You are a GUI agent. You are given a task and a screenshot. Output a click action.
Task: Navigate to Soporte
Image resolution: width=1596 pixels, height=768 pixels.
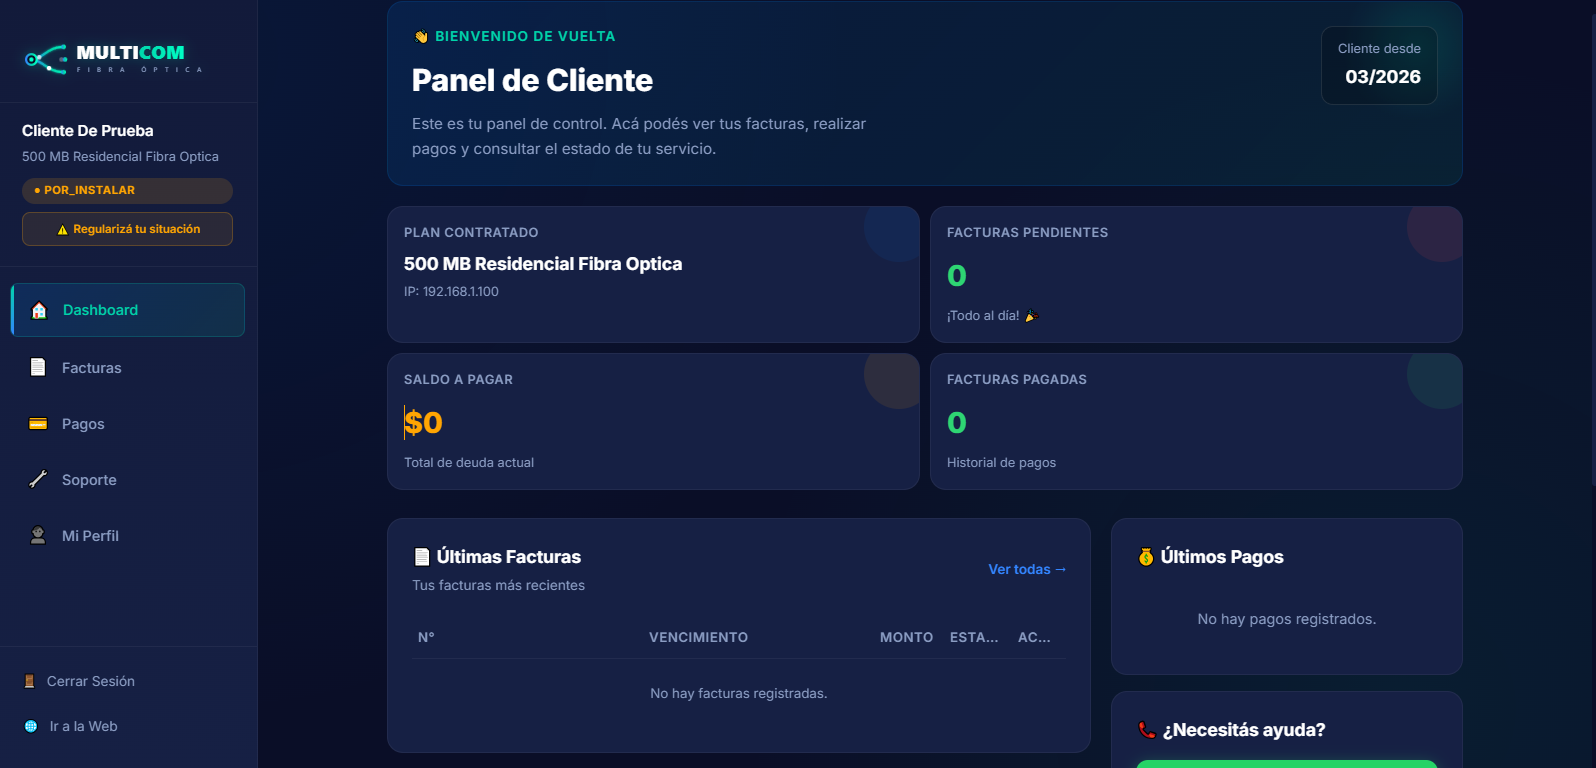click(128, 480)
